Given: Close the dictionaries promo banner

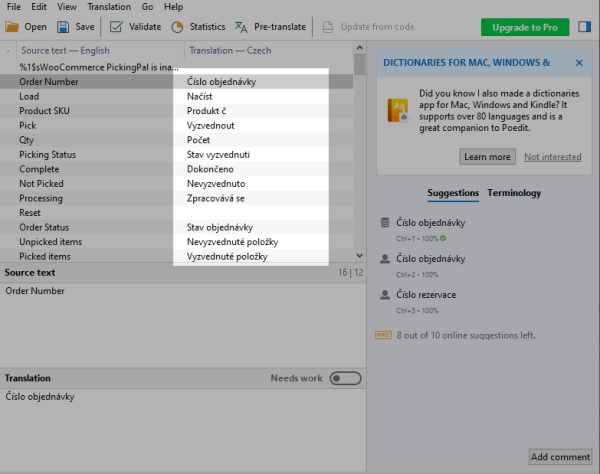Looking at the screenshot, I should click(x=579, y=62).
